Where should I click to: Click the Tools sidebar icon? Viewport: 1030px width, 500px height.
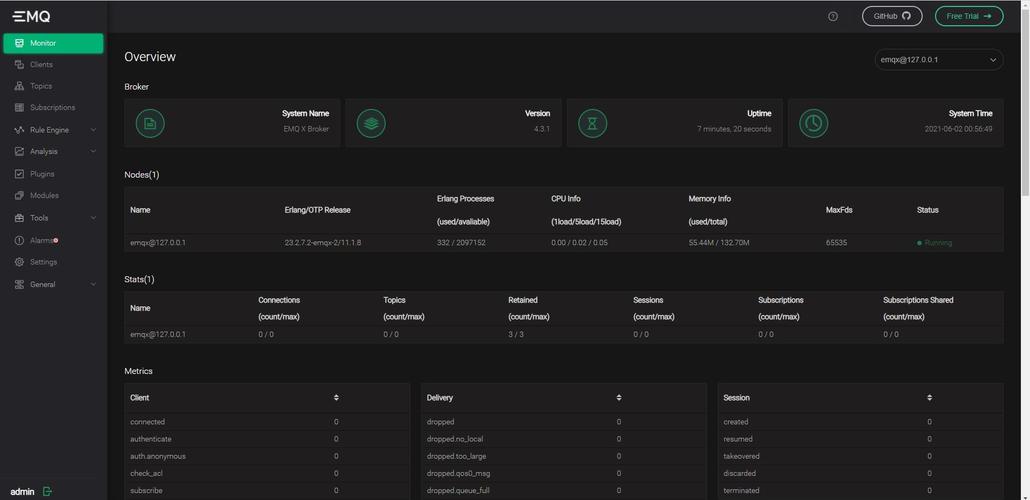(19, 218)
